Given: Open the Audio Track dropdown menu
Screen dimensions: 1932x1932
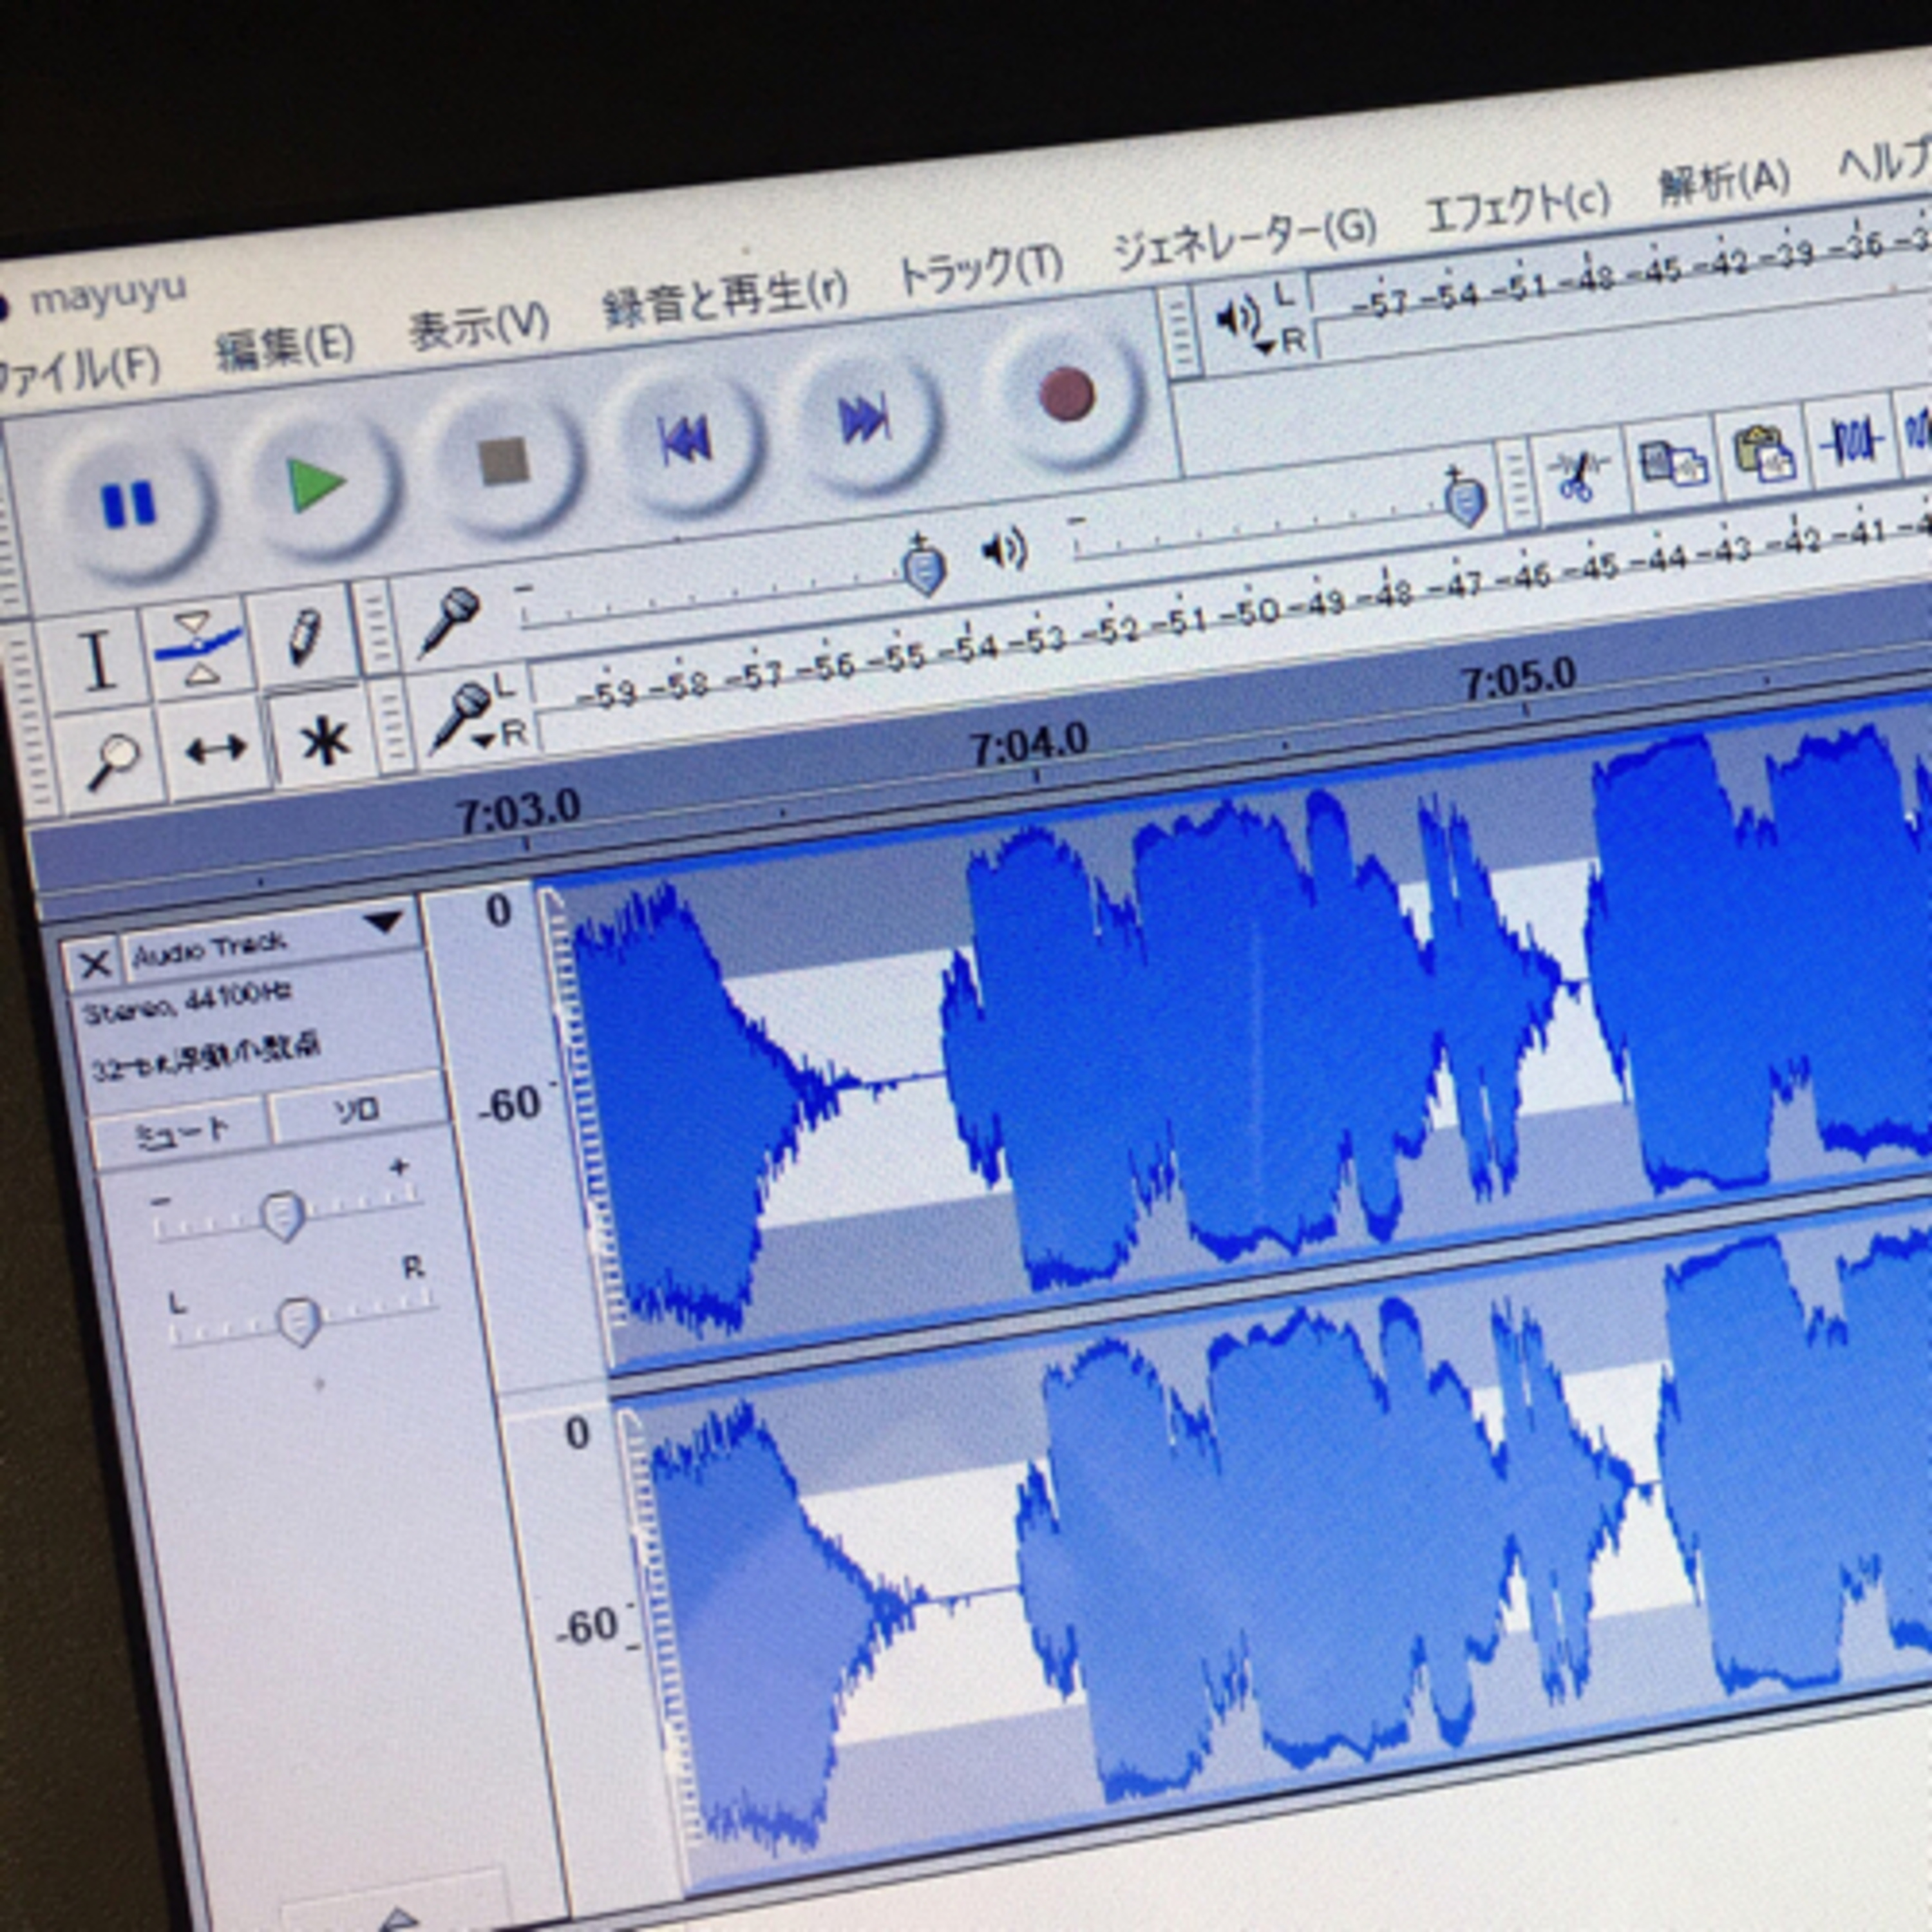Looking at the screenshot, I should click(384, 921).
